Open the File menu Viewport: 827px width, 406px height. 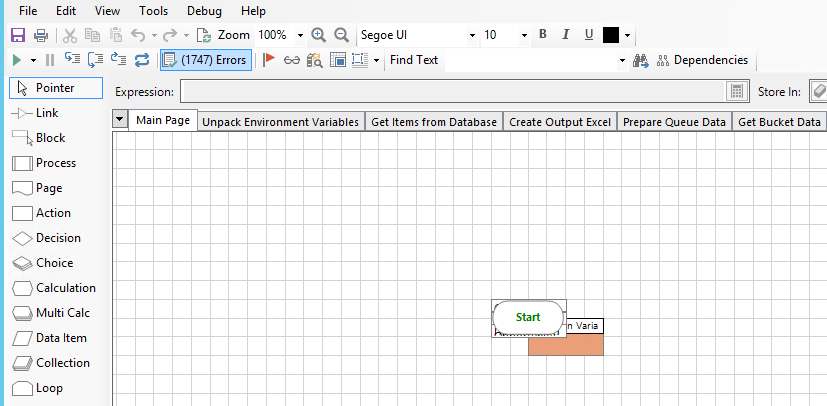(28, 11)
